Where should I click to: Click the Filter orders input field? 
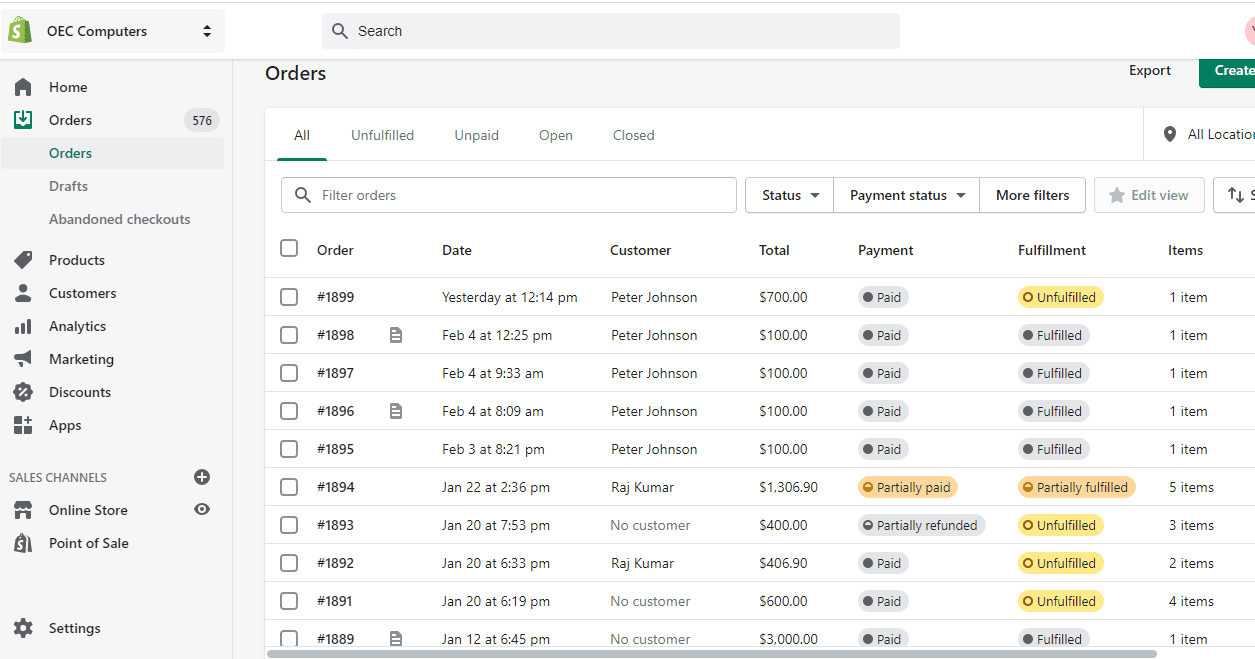click(x=520, y=195)
